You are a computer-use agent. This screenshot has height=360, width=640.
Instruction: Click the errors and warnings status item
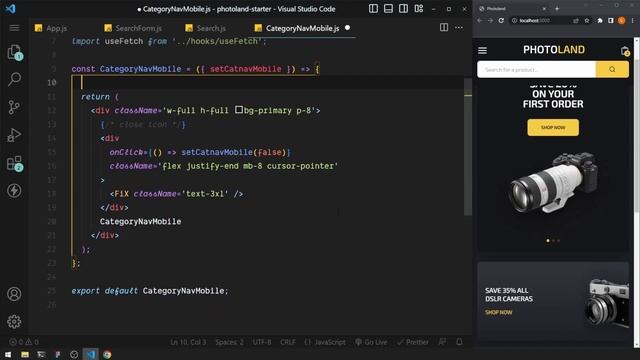pos(24,342)
